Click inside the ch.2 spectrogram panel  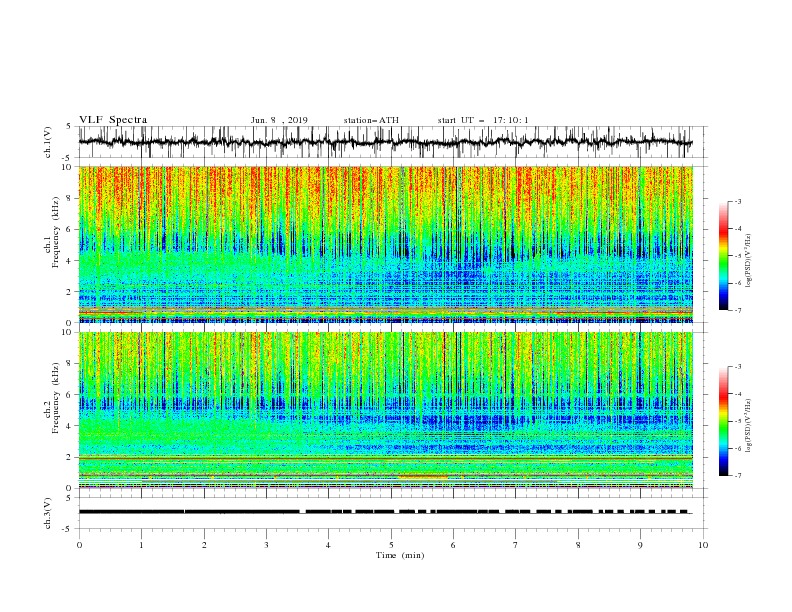point(385,410)
